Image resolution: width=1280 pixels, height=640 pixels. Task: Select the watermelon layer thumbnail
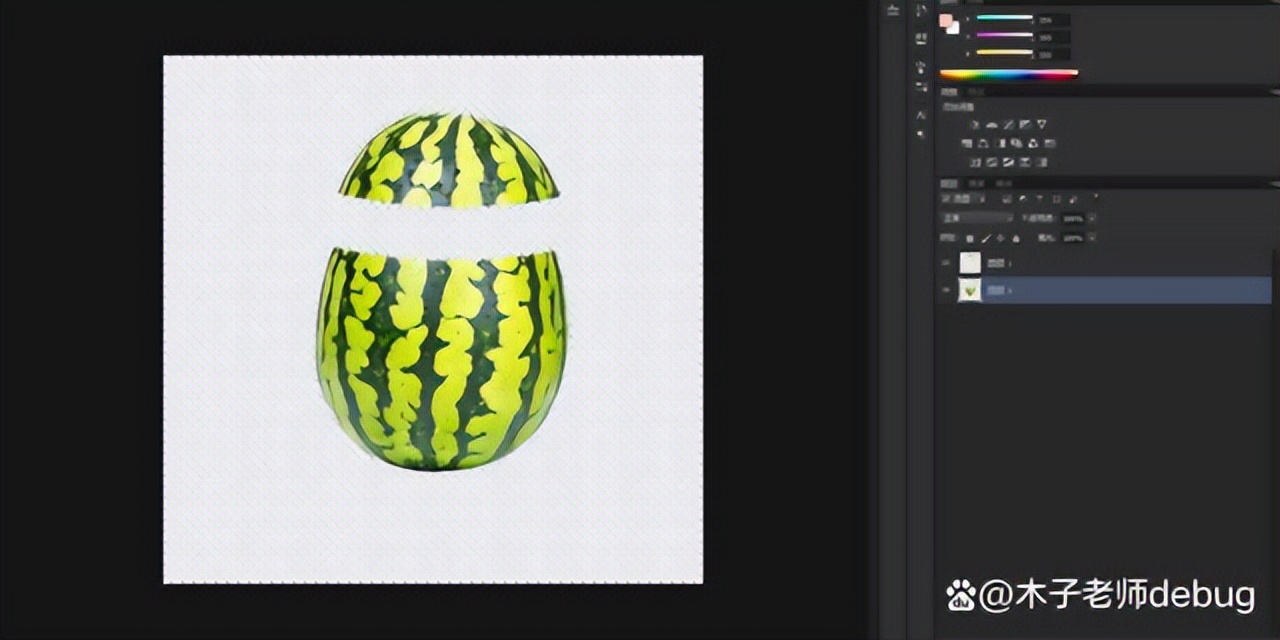[x=970, y=290]
